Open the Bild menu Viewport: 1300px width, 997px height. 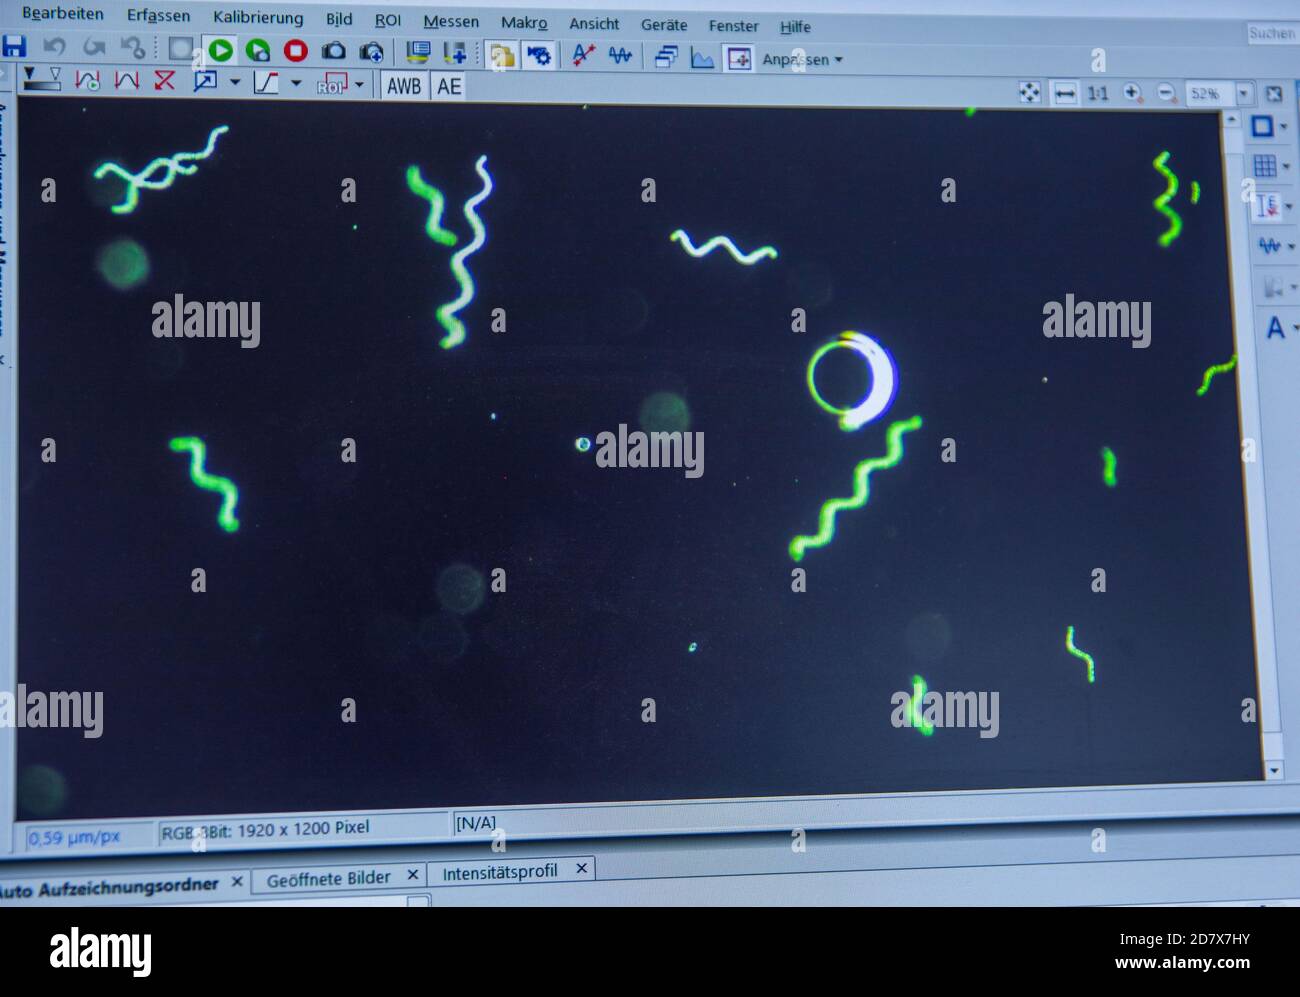tap(339, 19)
